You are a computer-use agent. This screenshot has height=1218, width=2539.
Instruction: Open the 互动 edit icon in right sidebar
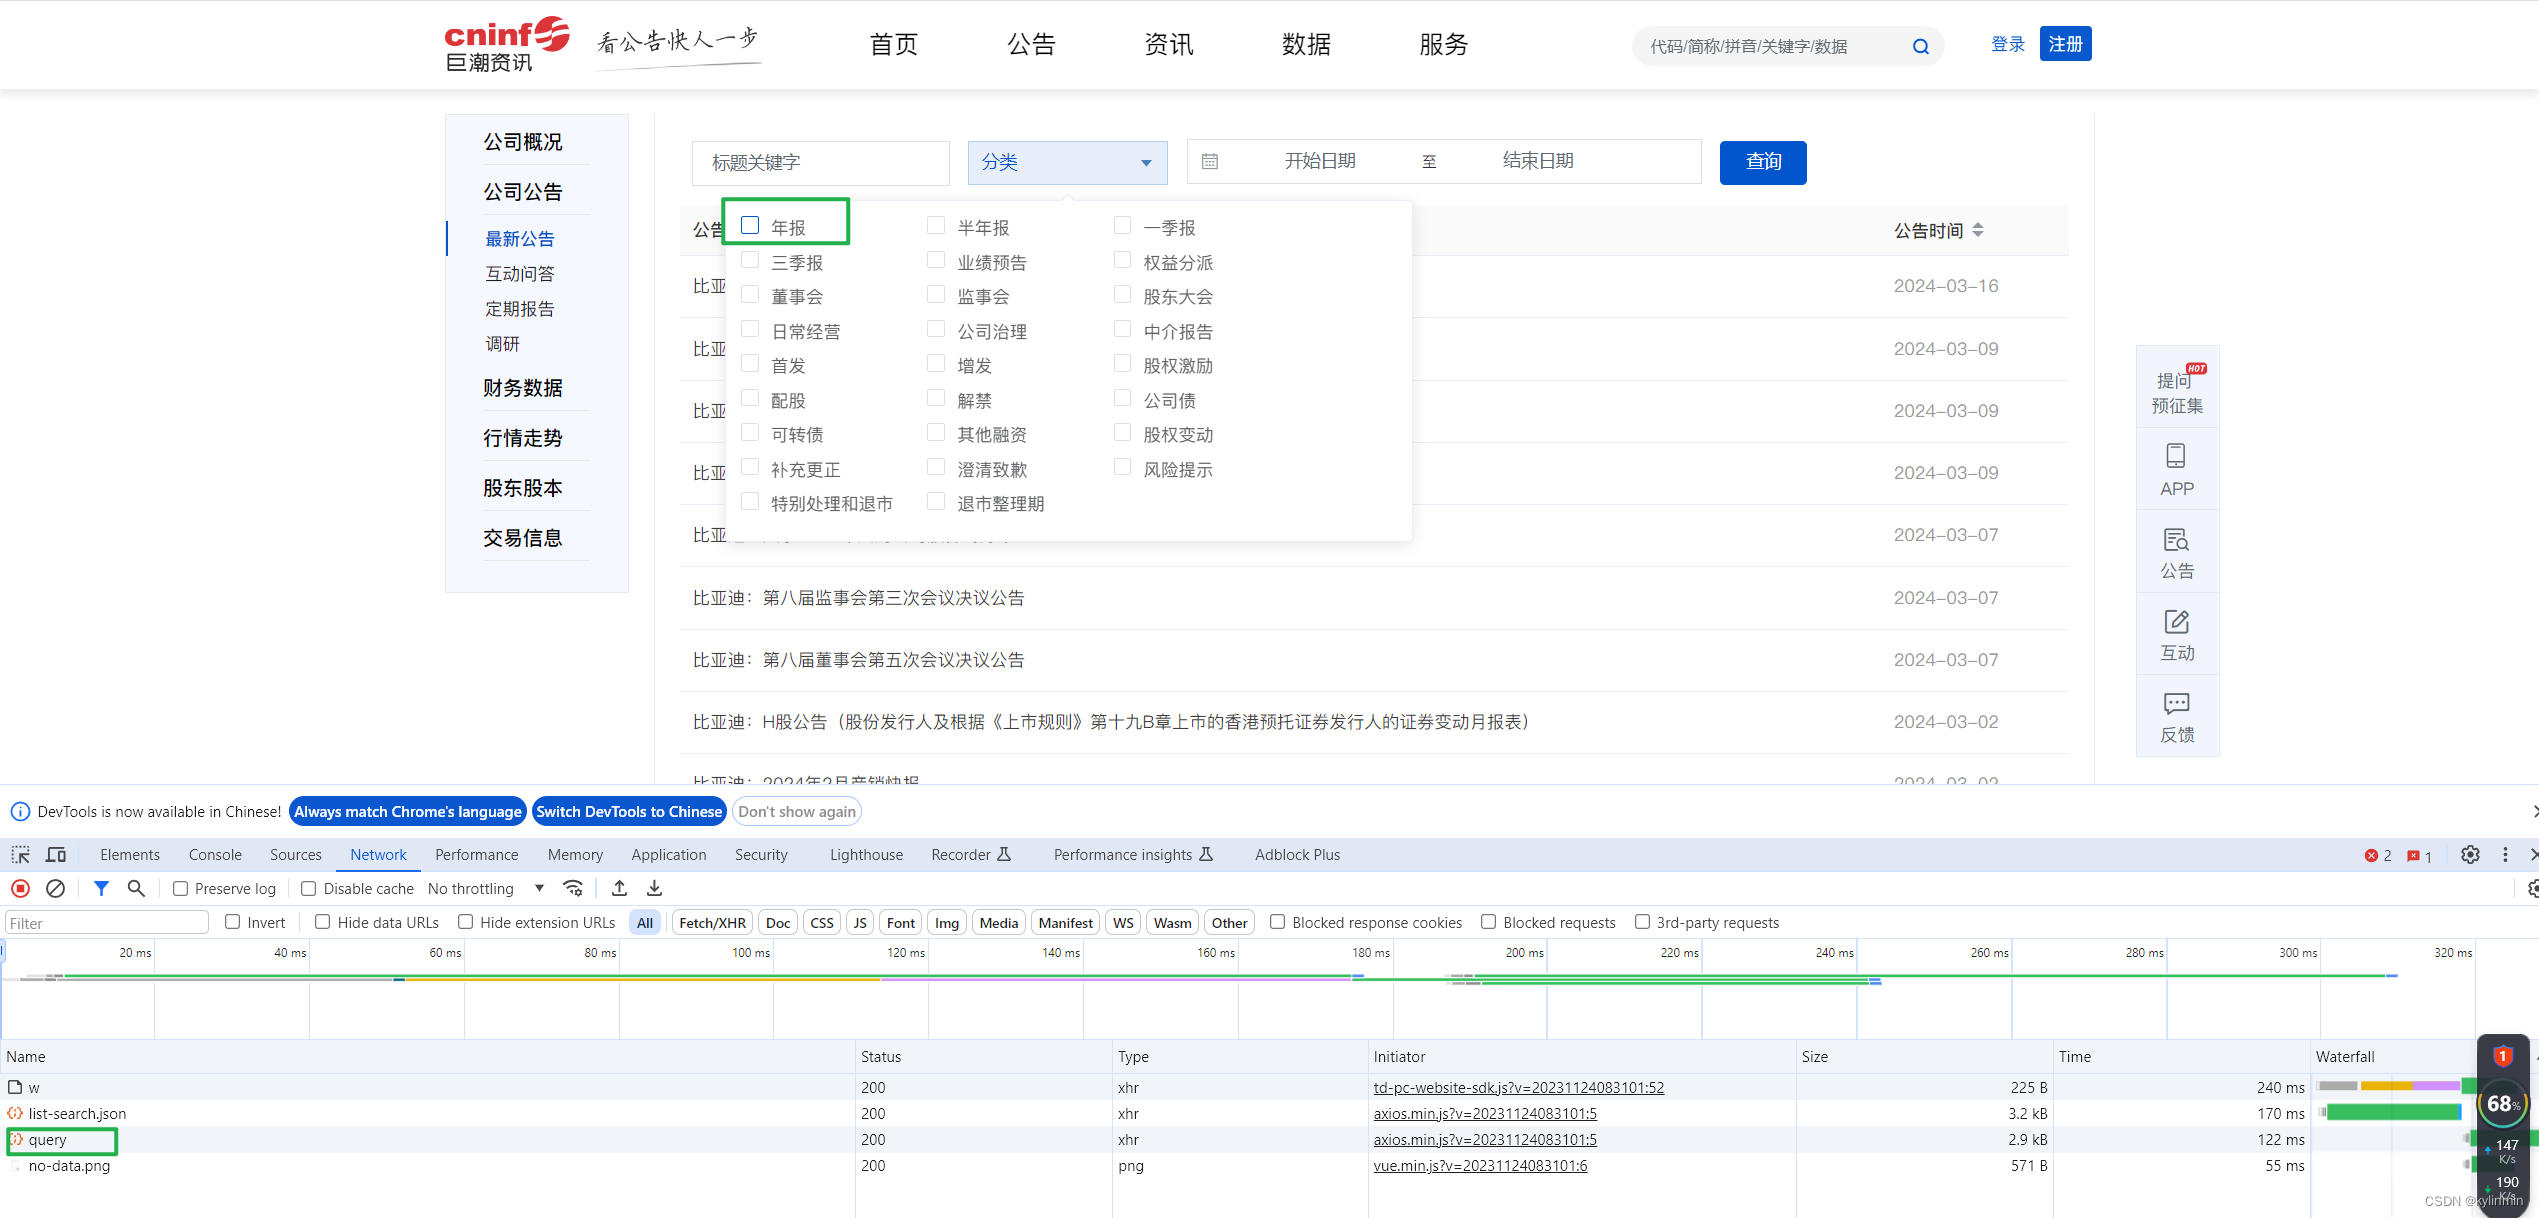pyautogui.click(x=2177, y=622)
